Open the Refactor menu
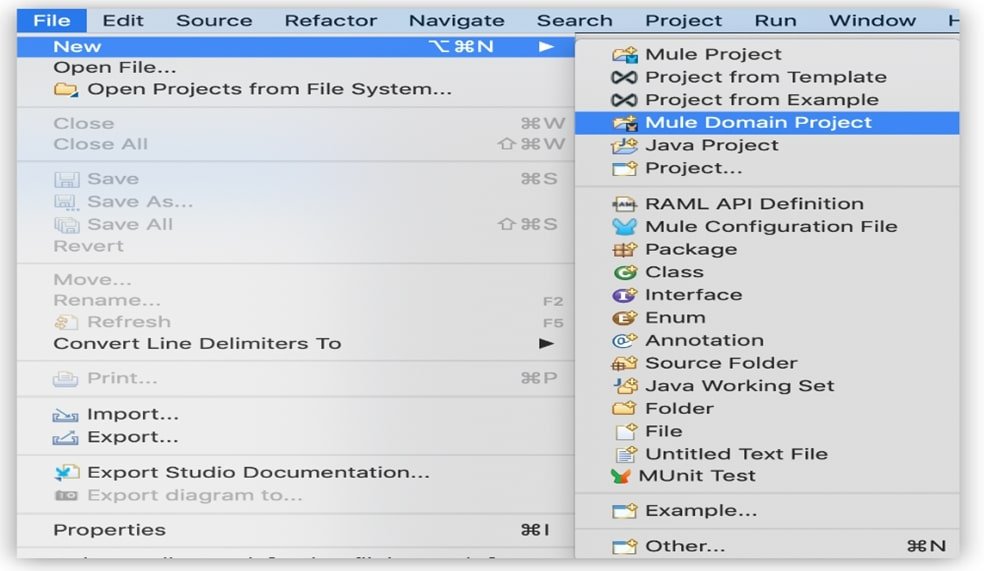 331,20
